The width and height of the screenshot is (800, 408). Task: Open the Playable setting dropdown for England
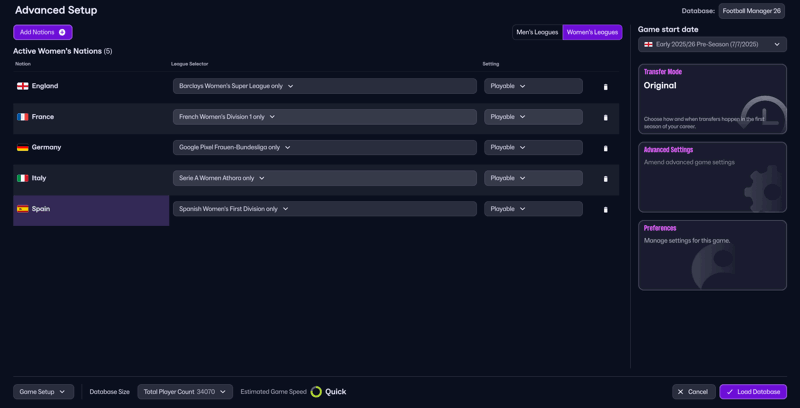[x=533, y=86]
